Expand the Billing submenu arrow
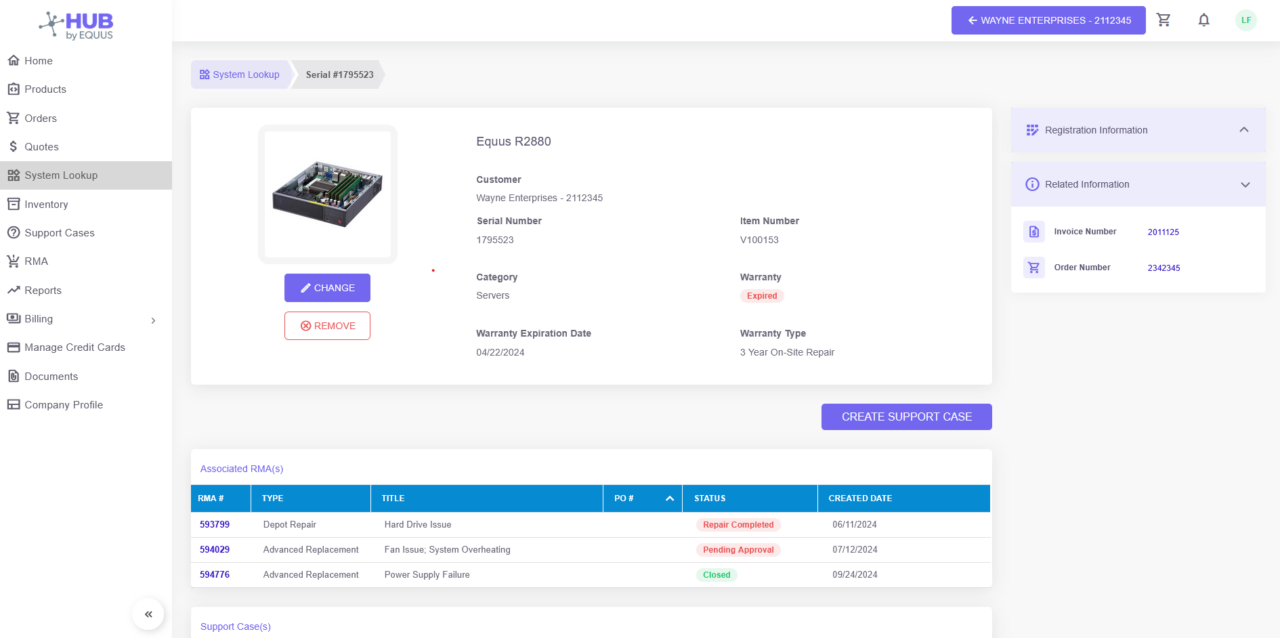Viewport: 1280px width, 638px height. pos(153,320)
